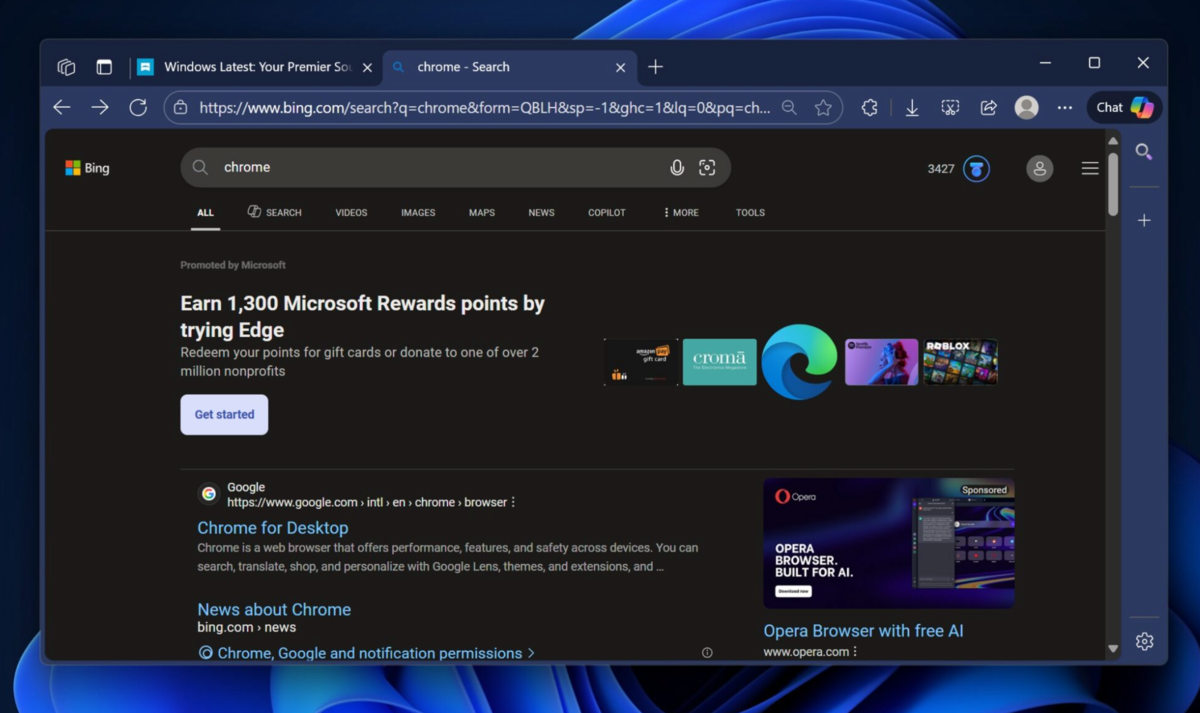Refresh the current page
Image resolution: width=1200 pixels, height=713 pixels.
tap(138, 107)
